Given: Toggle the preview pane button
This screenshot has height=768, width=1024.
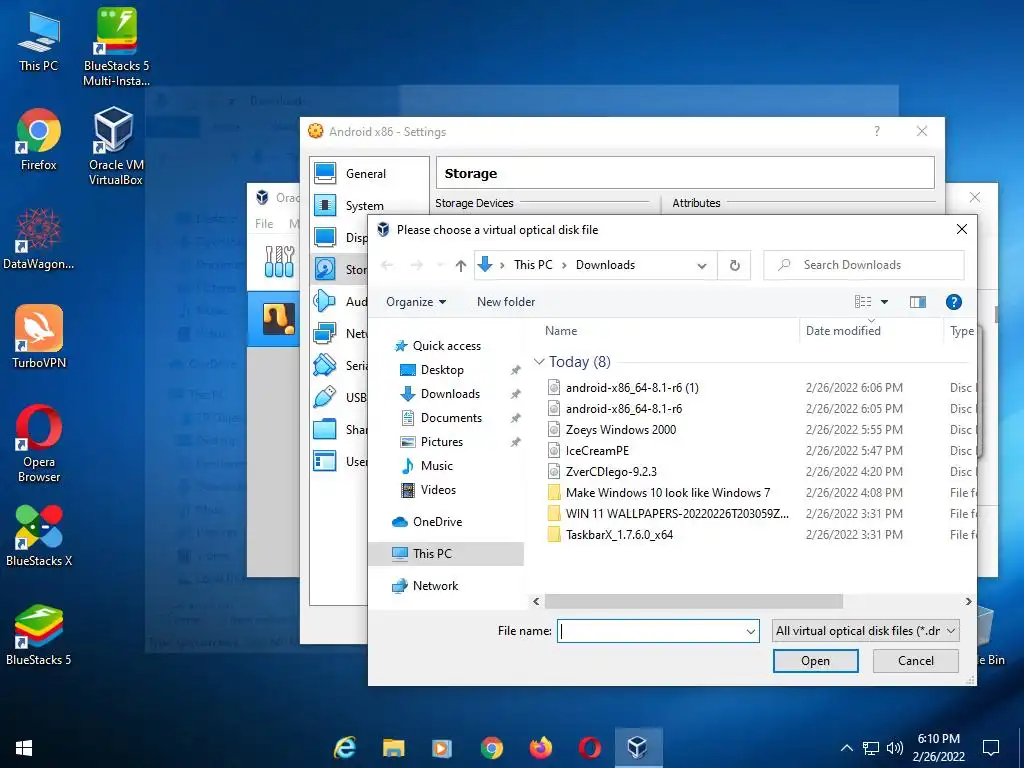Looking at the screenshot, I should (x=918, y=302).
